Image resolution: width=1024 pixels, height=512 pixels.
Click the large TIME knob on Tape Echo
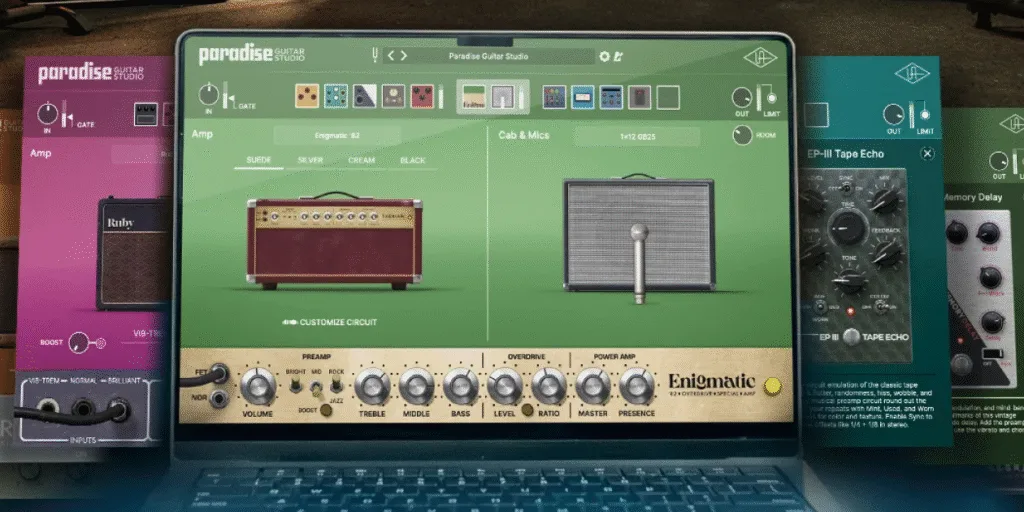click(x=848, y=228)
